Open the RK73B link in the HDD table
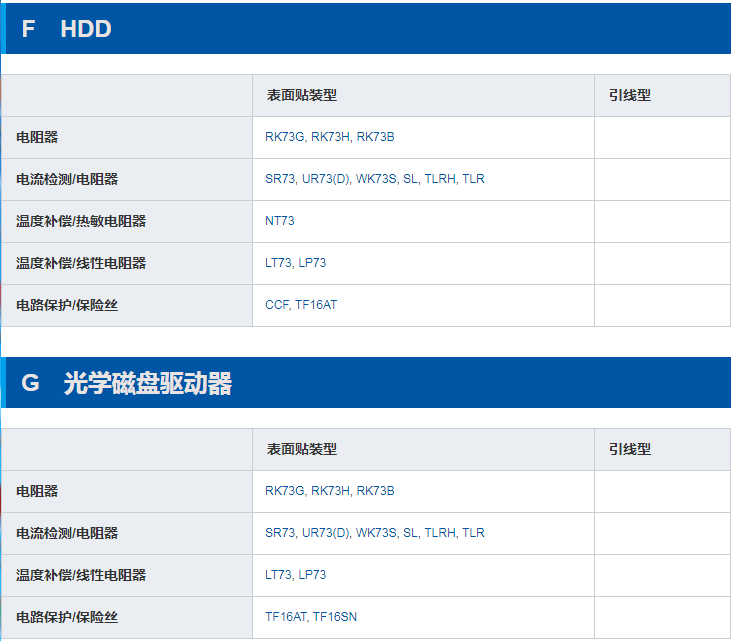 tap(375, 137)
